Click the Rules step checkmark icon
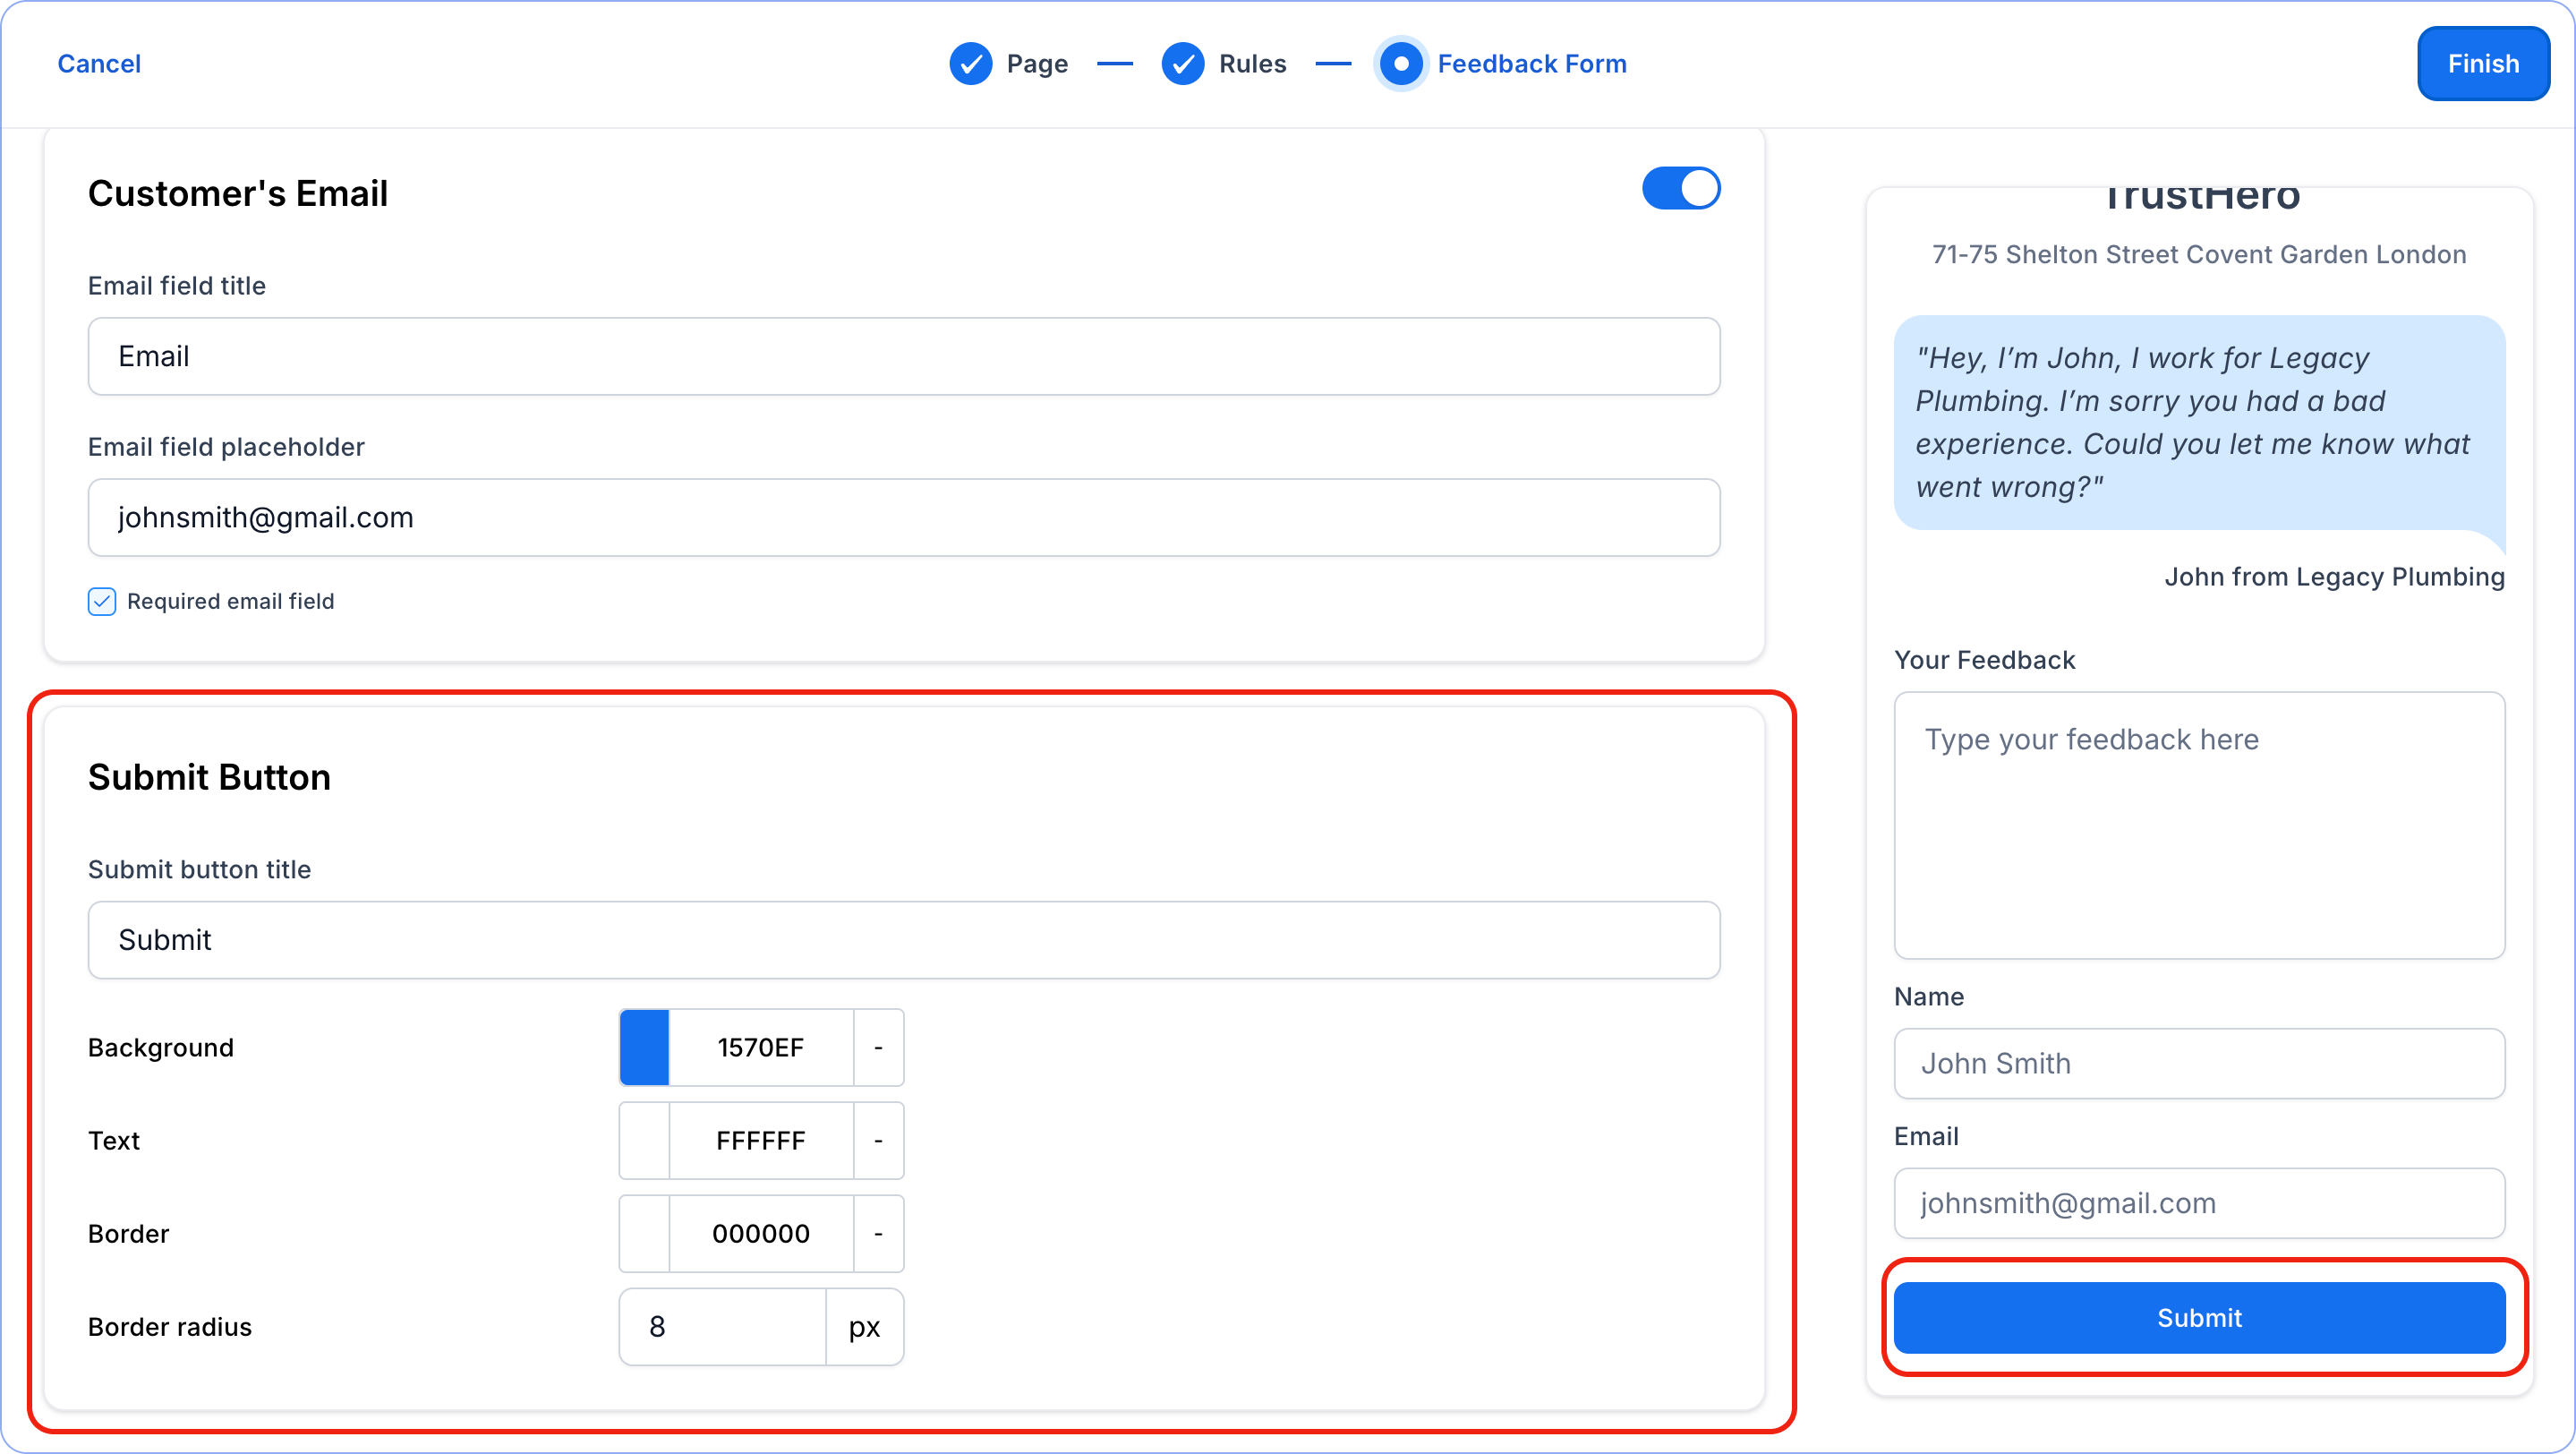Screen dimensions: 2576x1454 (1182, 64)
